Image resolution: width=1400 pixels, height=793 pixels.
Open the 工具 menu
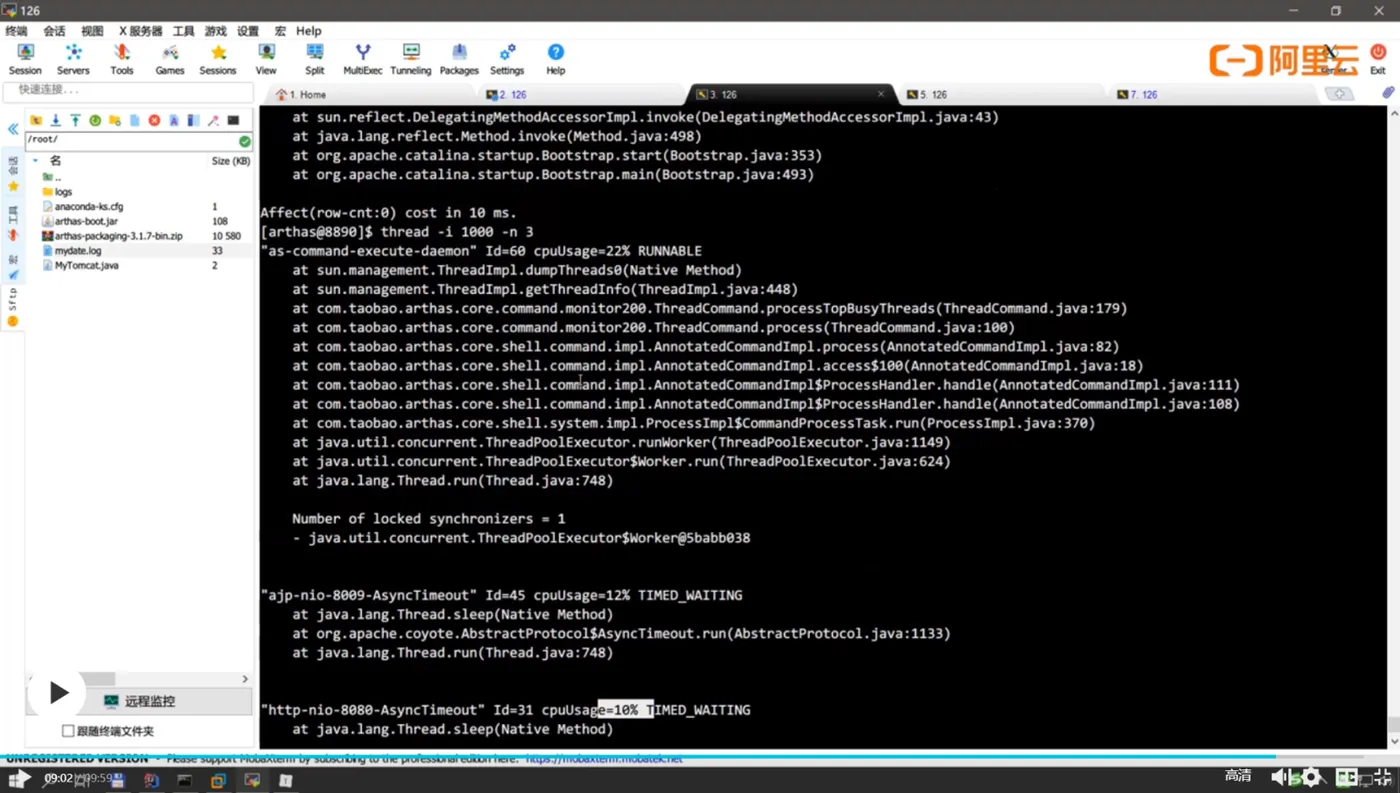pos(184,31)
